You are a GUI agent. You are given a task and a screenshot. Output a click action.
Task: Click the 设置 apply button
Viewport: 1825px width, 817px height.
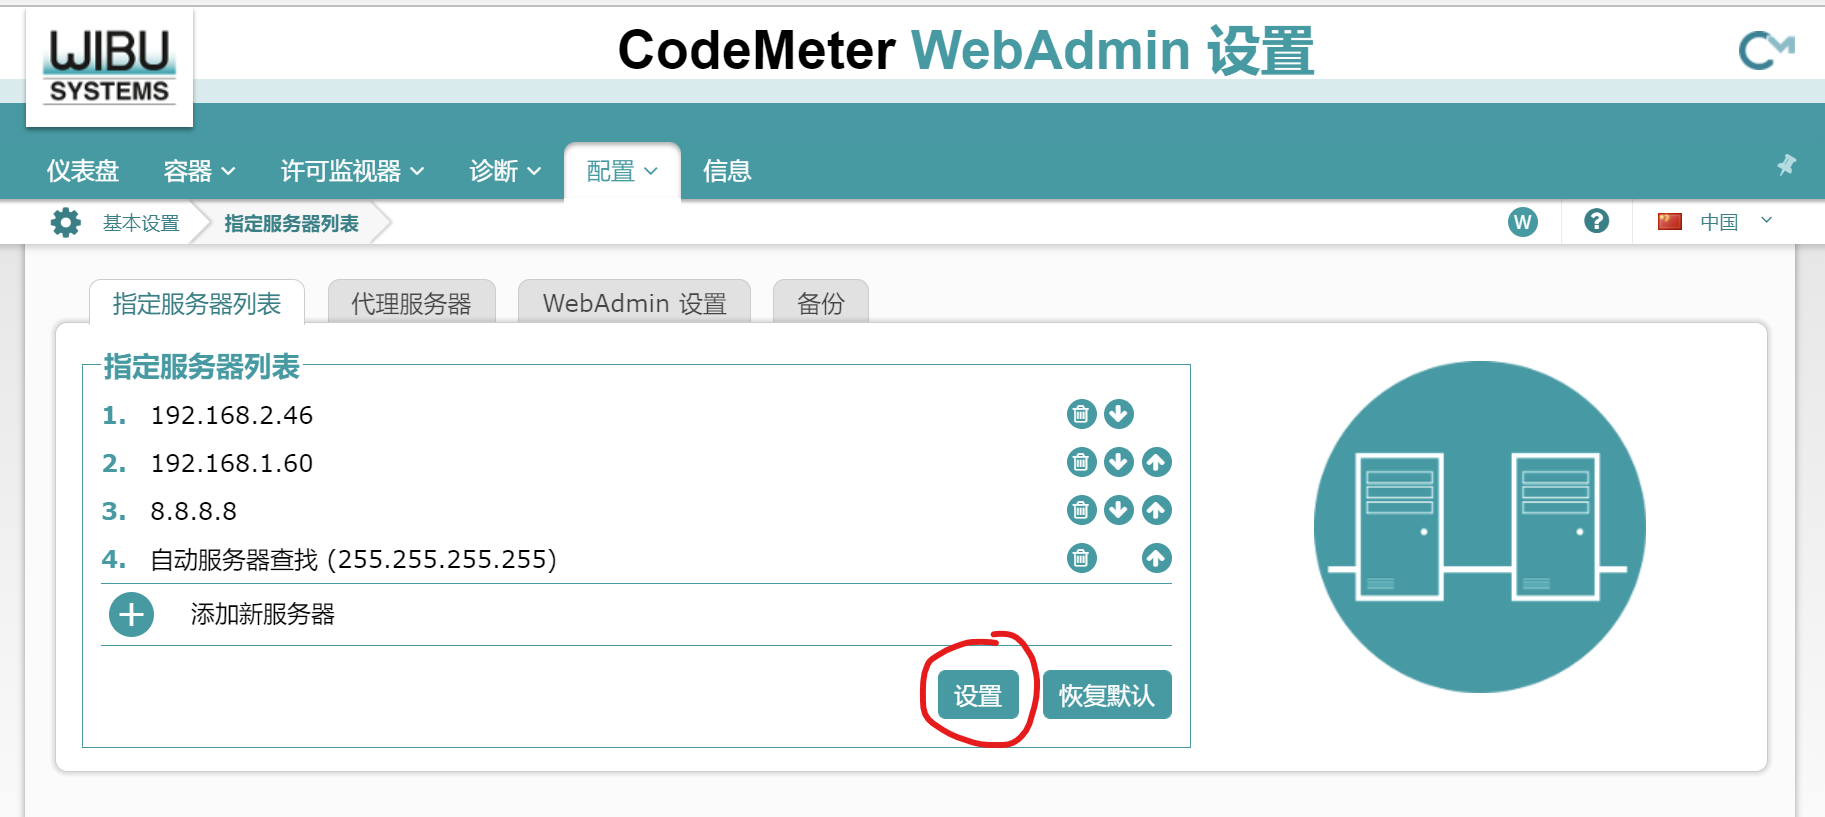[978, 696]
